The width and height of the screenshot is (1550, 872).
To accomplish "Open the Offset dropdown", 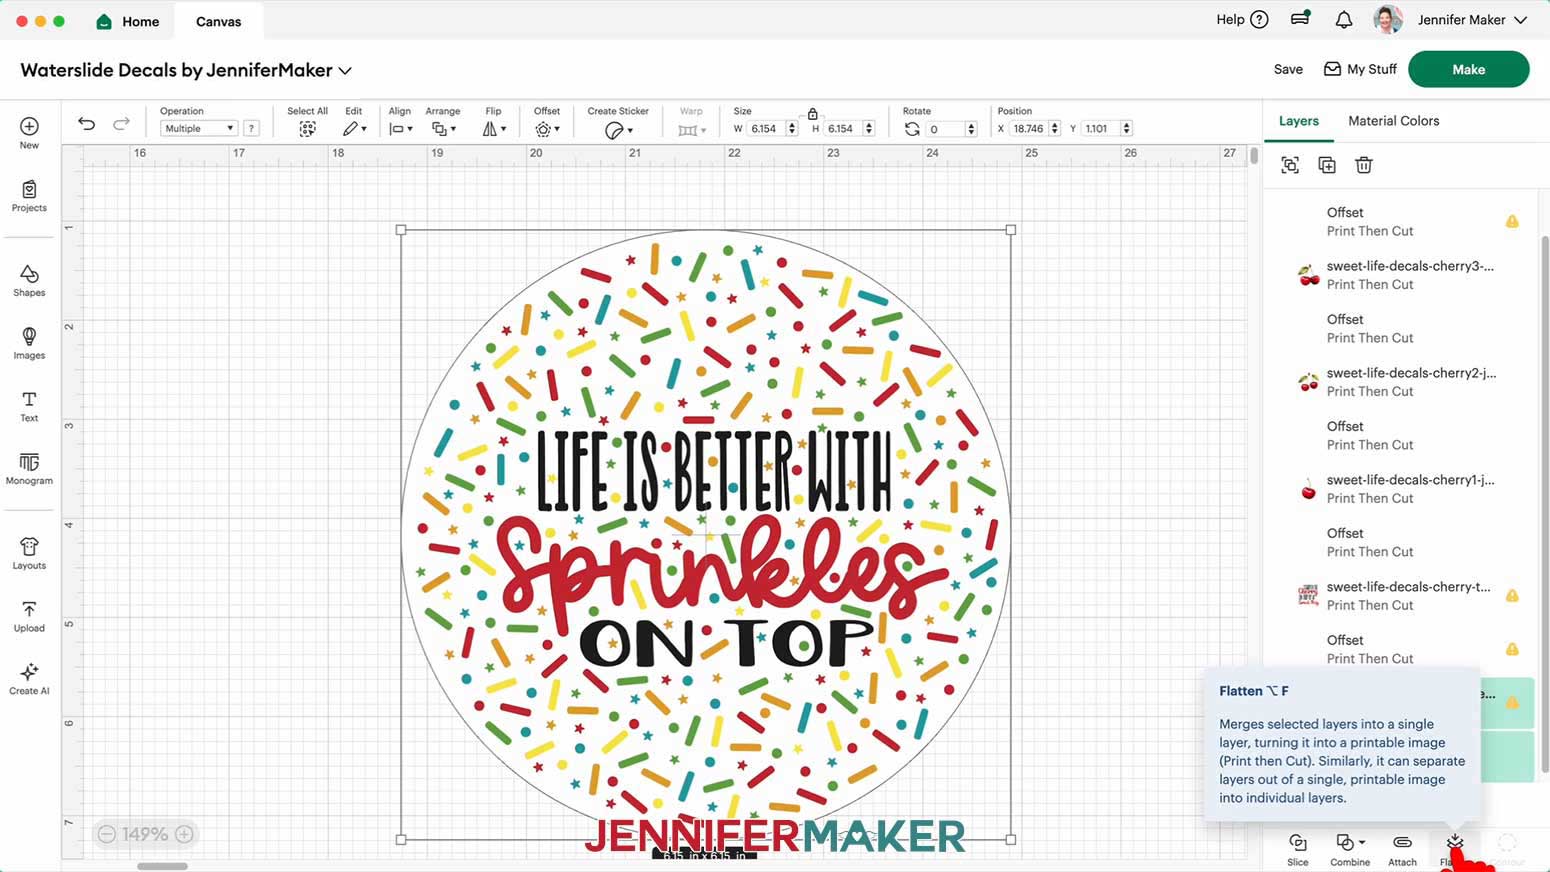I will tap(547, 129).
